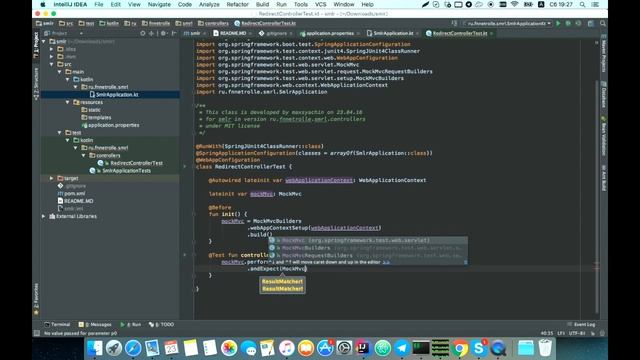This screenshot has width=640, height=360.
Task: Expand the .idea folder
Action: [52, 49]
